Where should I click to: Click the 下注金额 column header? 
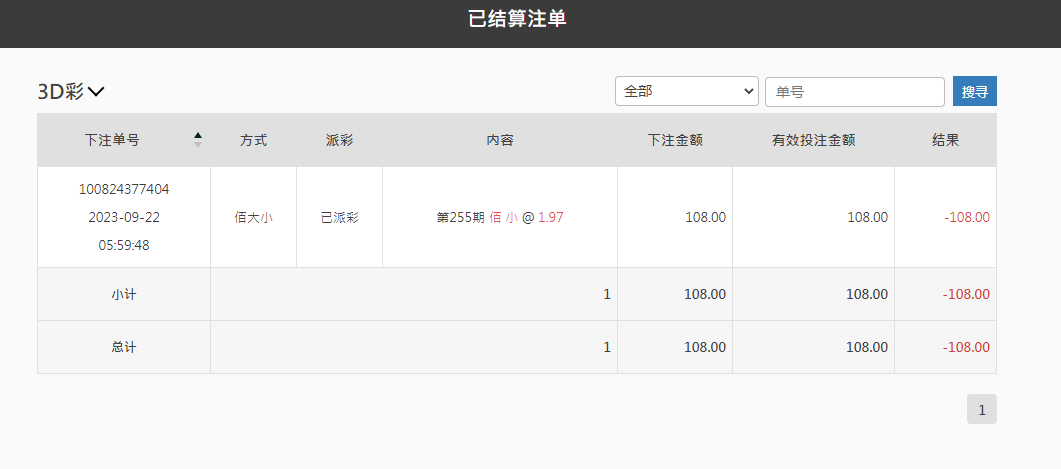(675, 140)
